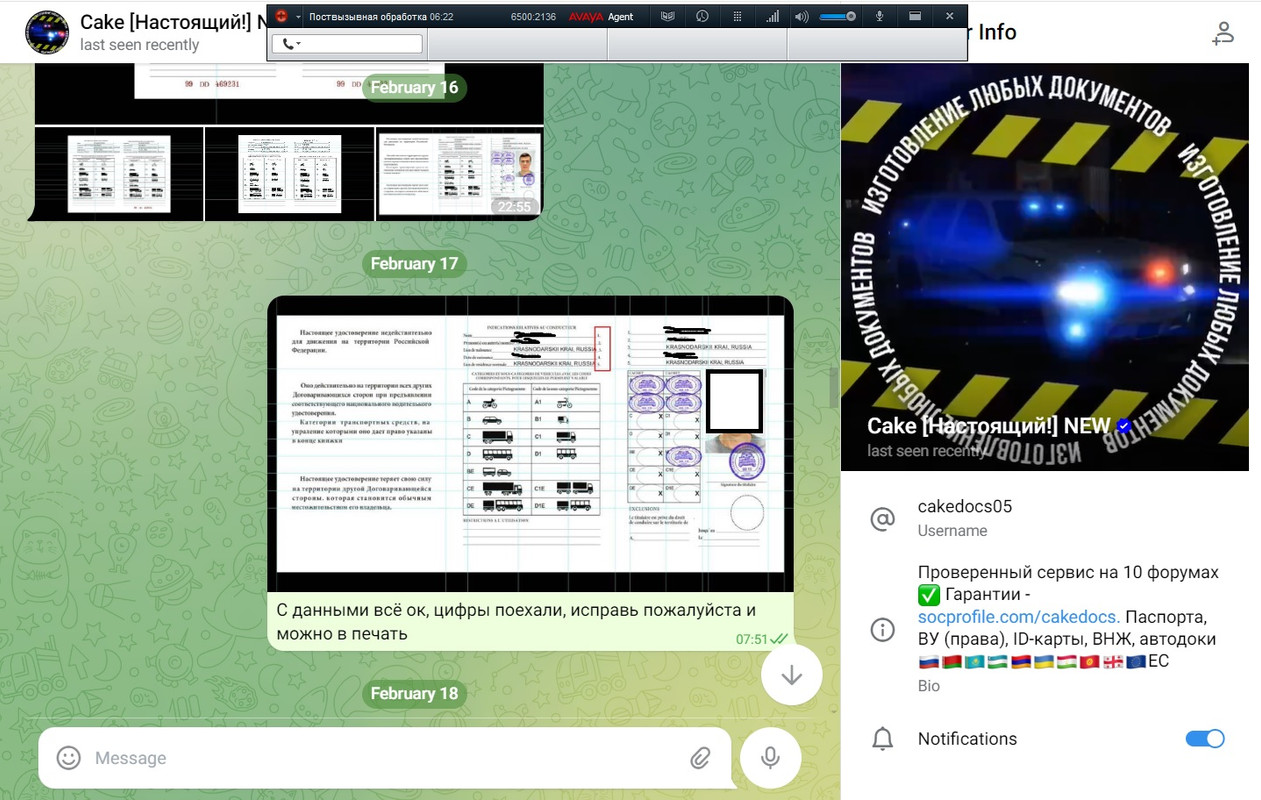Click the verified badge beside Cake NEW
The height and width of the screenshot is (800, 1261).
(1124, 426)
